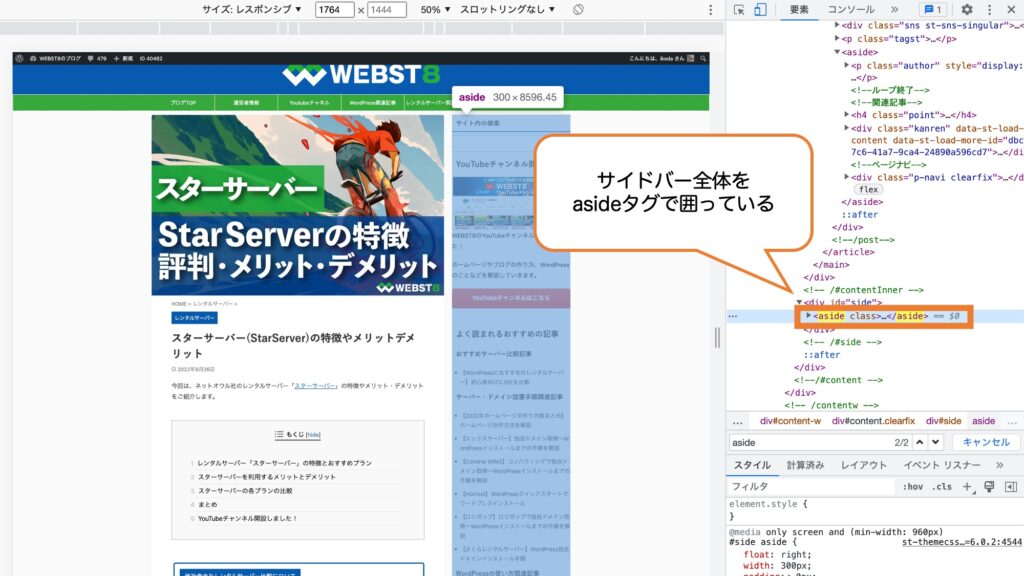This screenshot has height=576, width=1024.
Task: Switch to the 要素 tab
Action: 799,10
